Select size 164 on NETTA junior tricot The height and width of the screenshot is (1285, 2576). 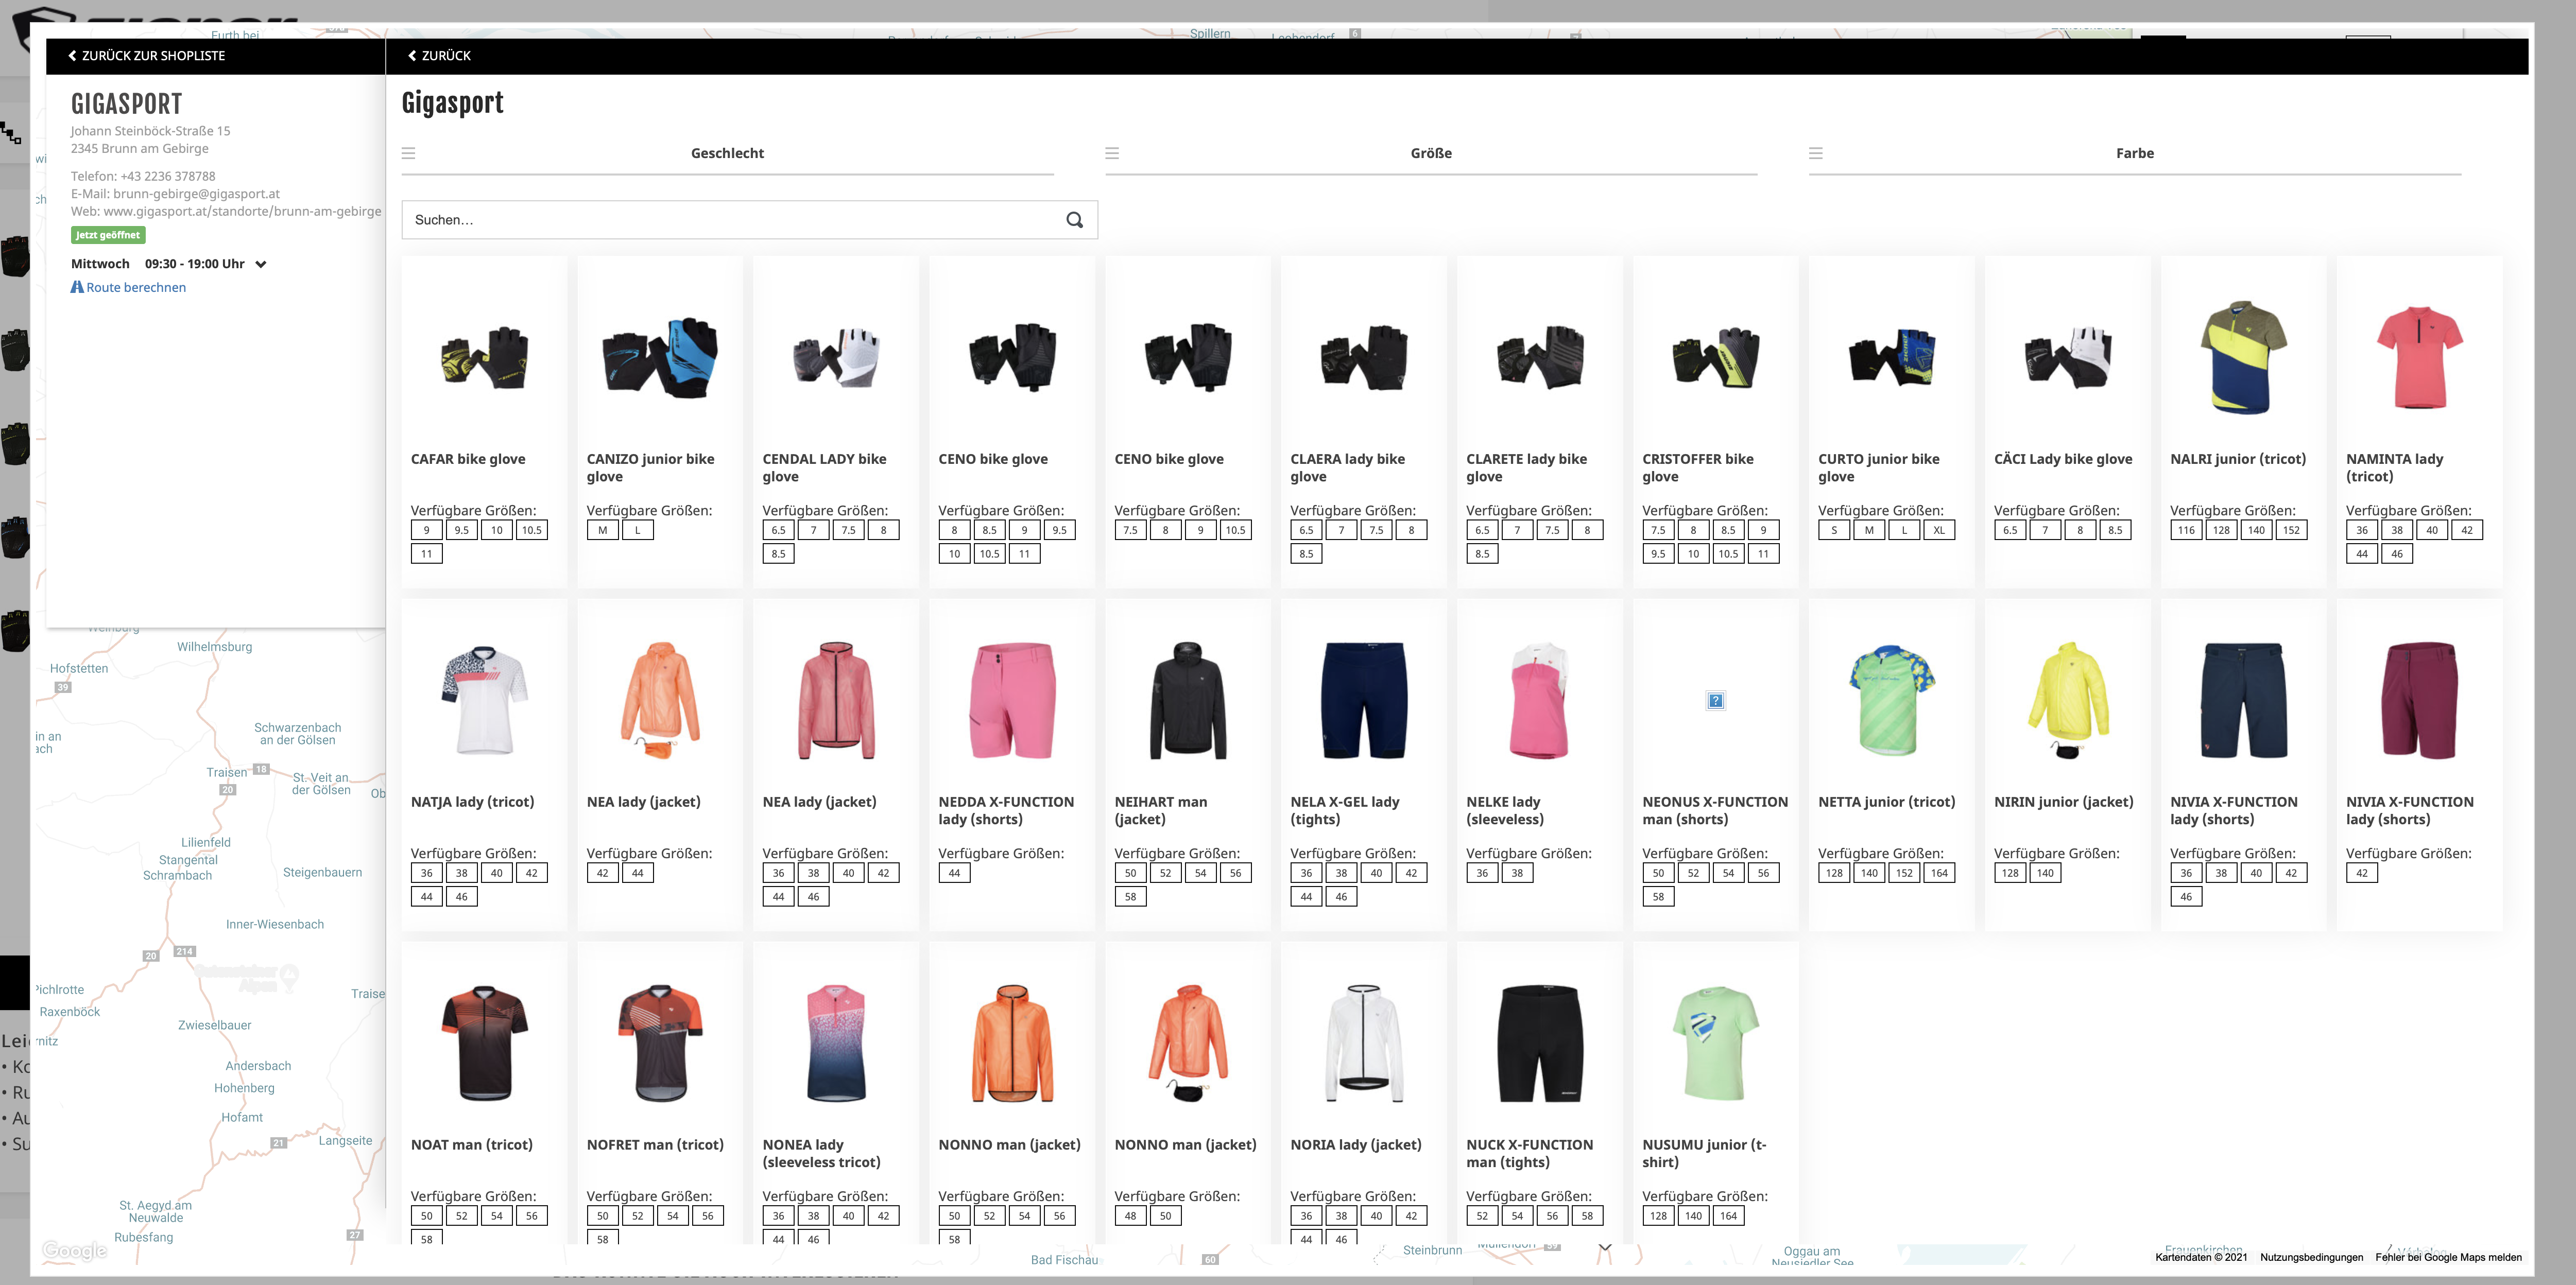click(1939, 873)
